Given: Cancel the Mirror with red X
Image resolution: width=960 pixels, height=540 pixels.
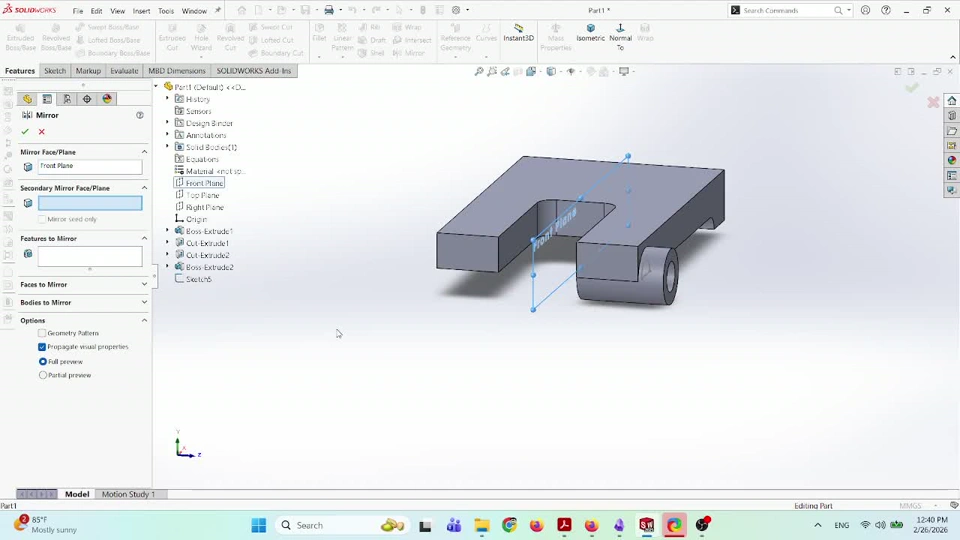Looking at the screenshot, I should pos(42,132).
